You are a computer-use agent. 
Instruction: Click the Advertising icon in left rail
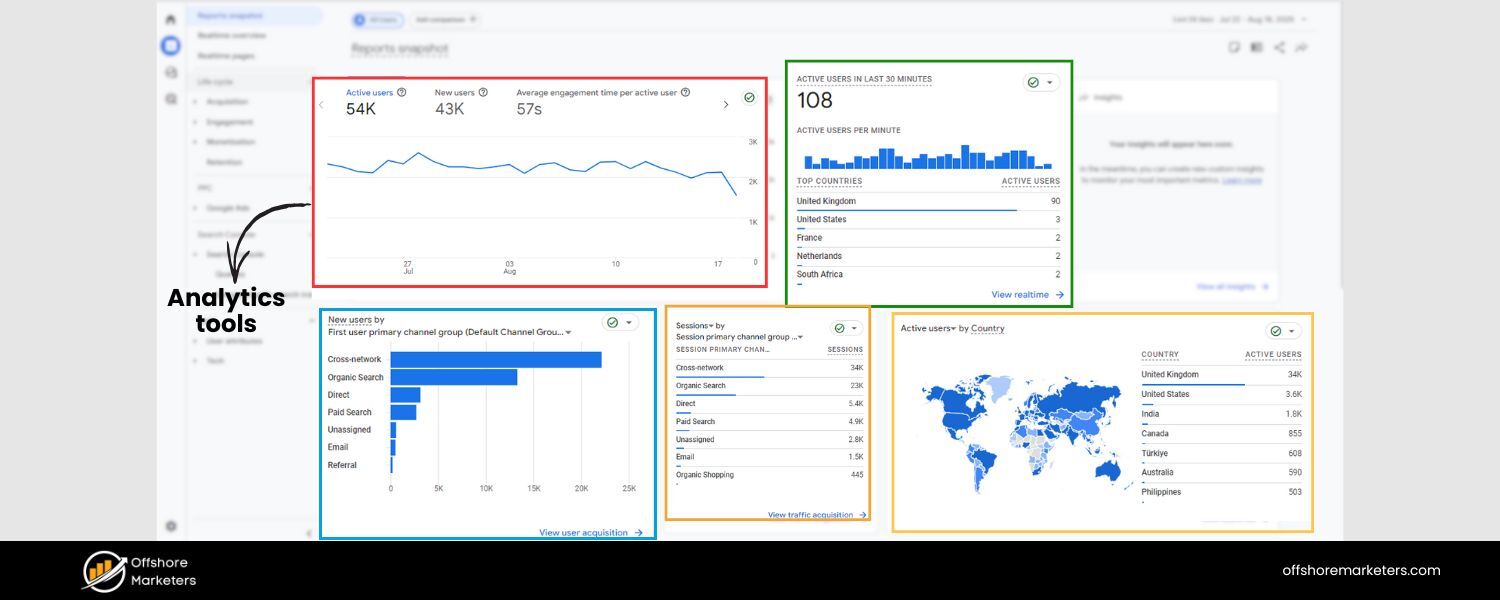pos(171,98)
